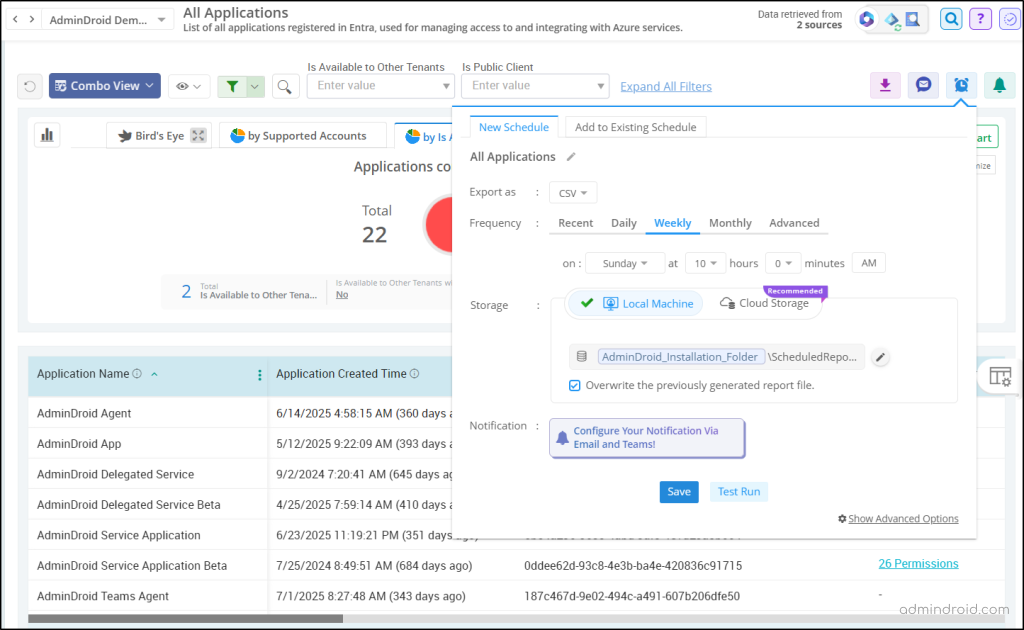Screen dimensions: 1024x630
Task: Expand Bird's Eye to fullscreen
Action: [x=198, y=136]
